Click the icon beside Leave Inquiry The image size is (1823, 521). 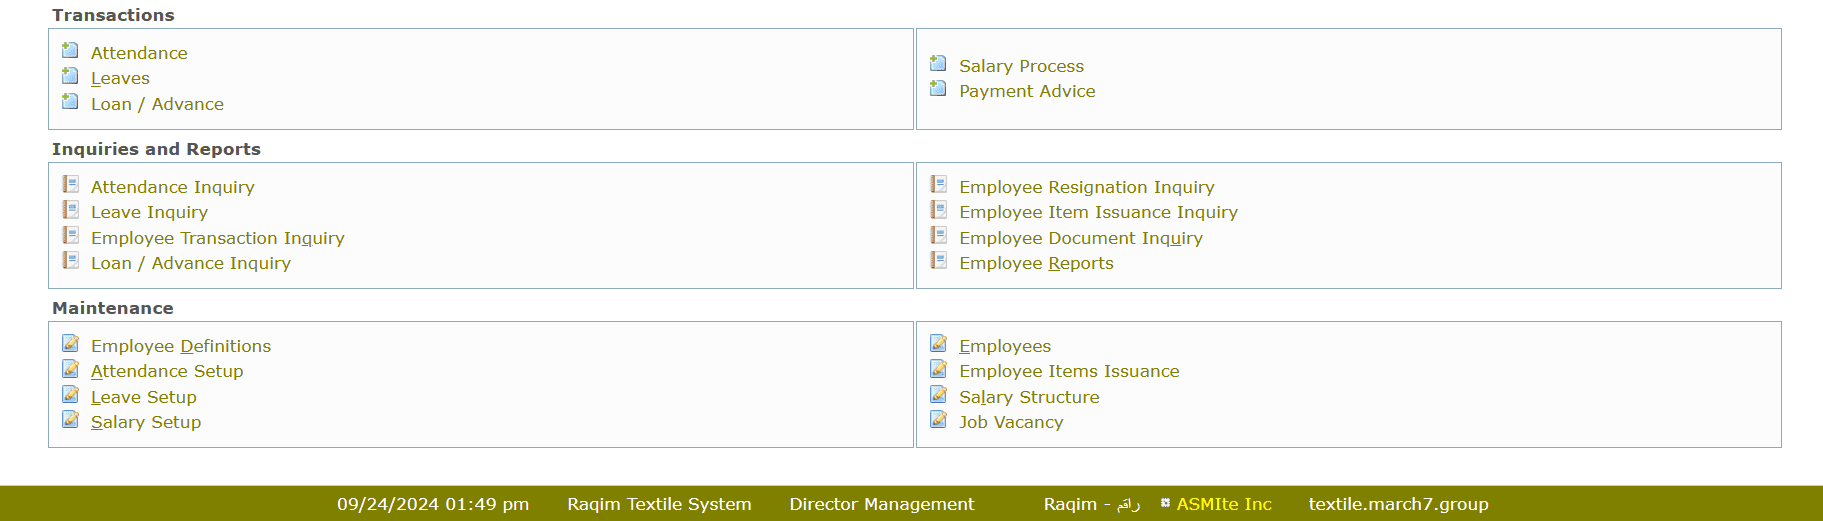(70, 209)
